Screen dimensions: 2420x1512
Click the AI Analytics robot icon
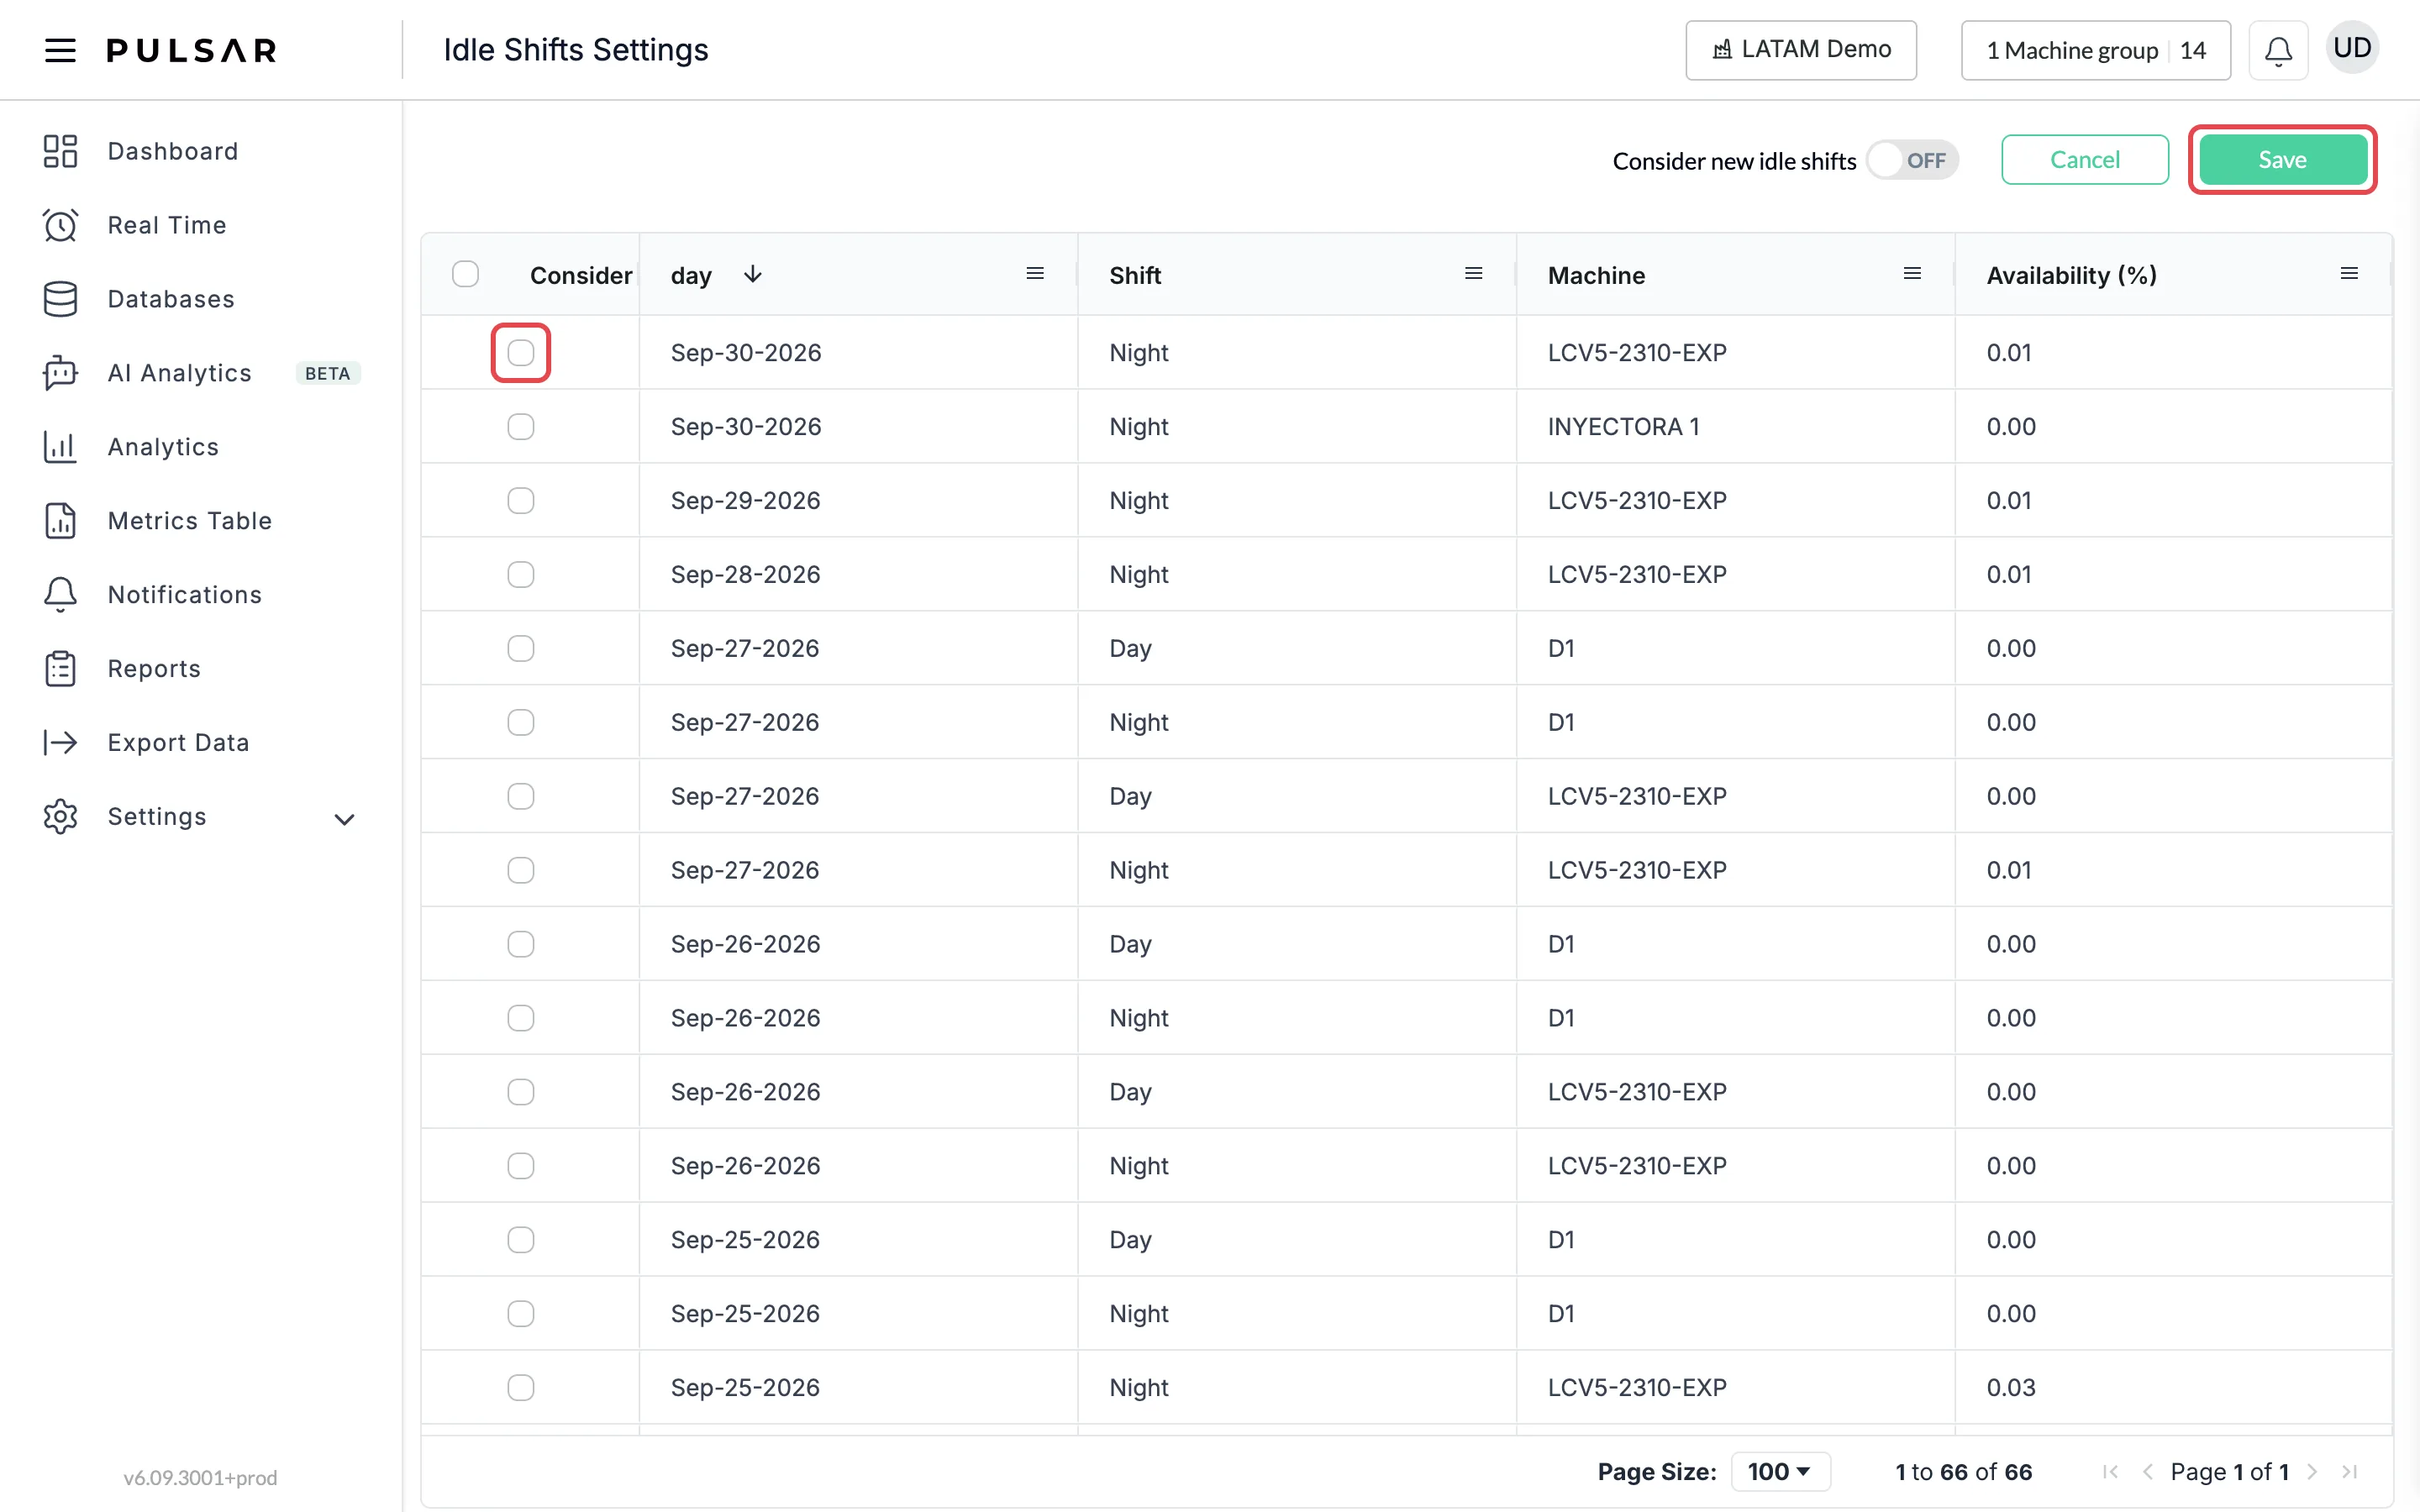click(x=60, y=373)
